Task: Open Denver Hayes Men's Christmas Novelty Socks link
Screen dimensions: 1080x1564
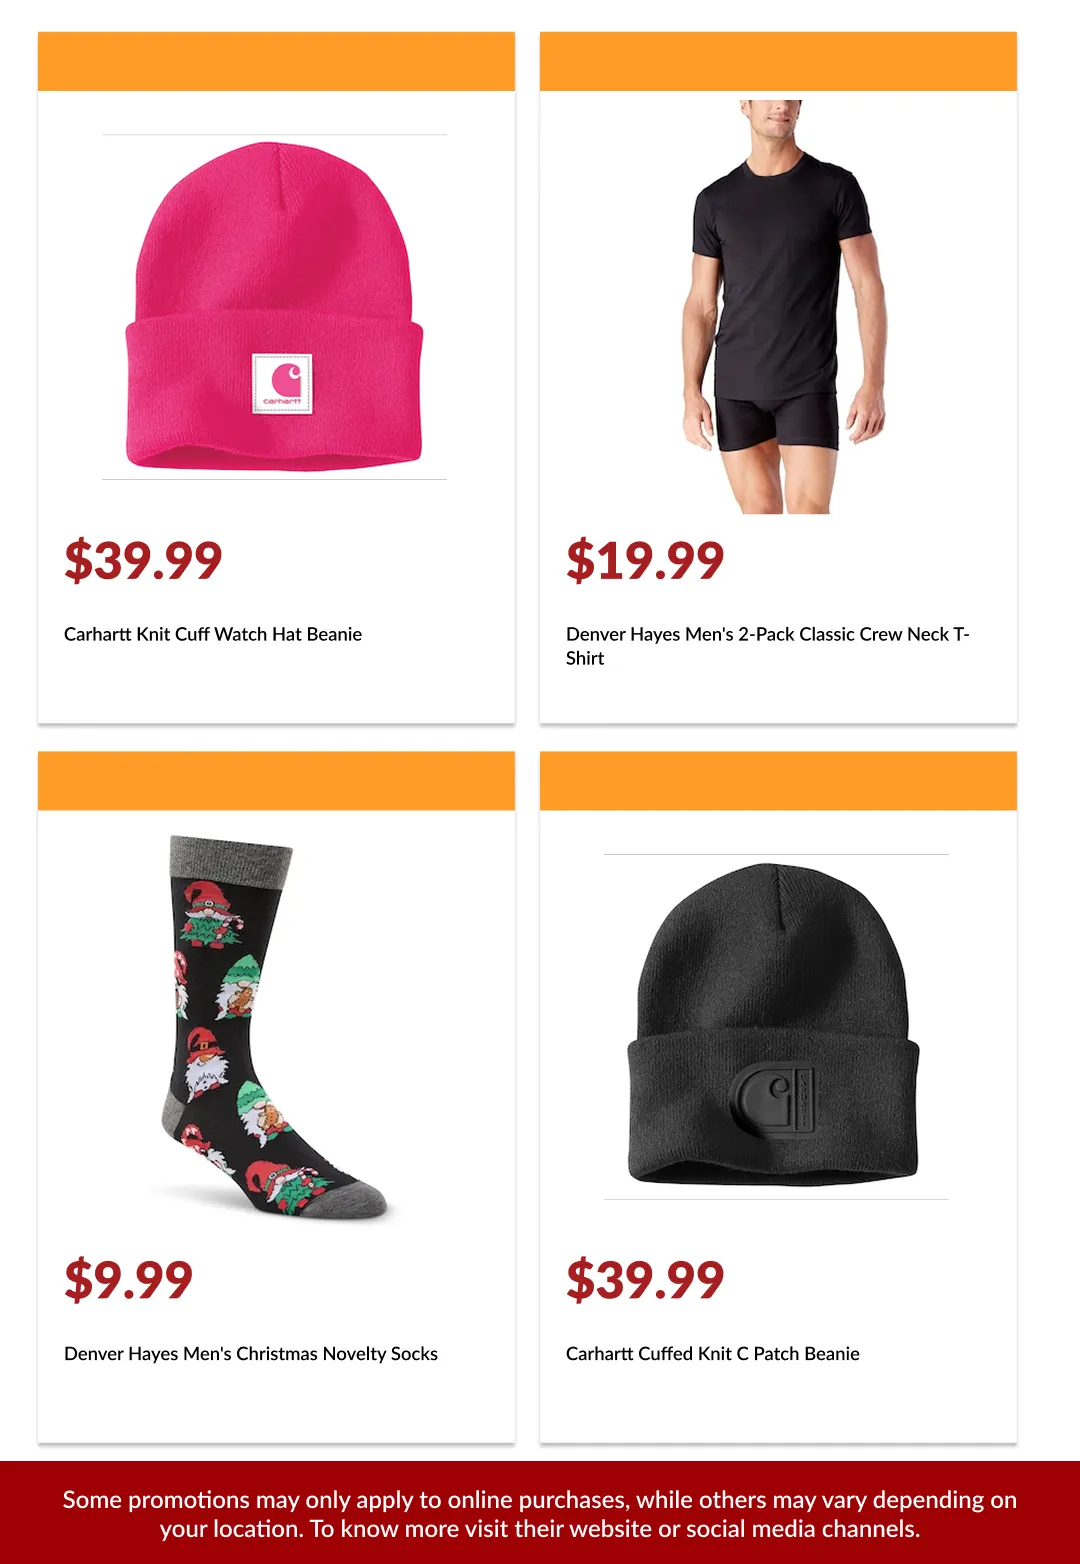Action: 251,1354
